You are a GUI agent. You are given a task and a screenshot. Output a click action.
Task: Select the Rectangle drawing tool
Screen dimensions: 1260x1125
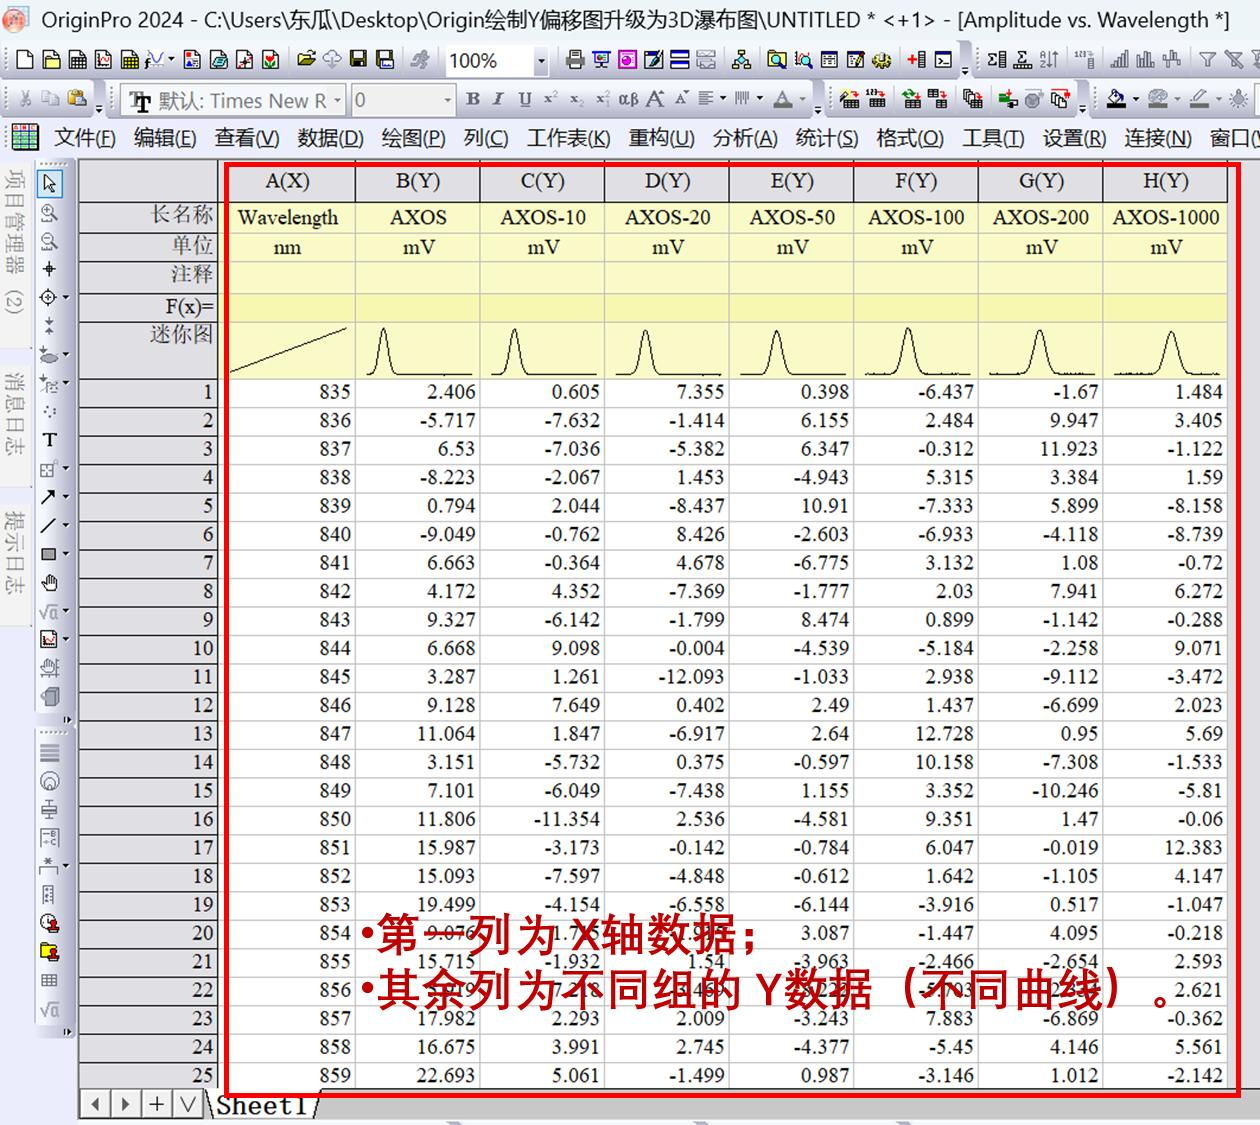(x=48, y=554)
